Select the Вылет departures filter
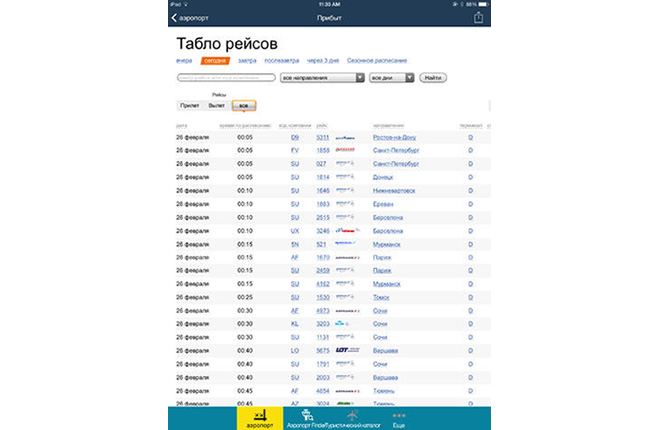The height and width of the screenshot is (430, 660). [216, 104]
